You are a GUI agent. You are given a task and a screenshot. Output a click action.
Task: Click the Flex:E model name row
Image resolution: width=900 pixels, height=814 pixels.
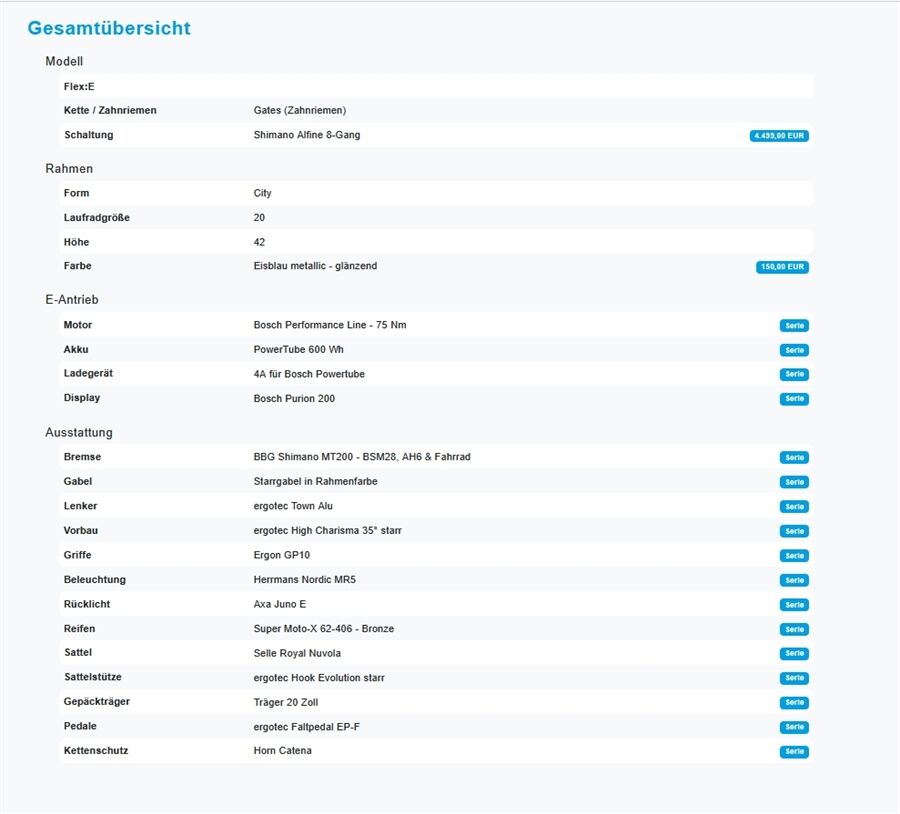[x=79, y=87]
